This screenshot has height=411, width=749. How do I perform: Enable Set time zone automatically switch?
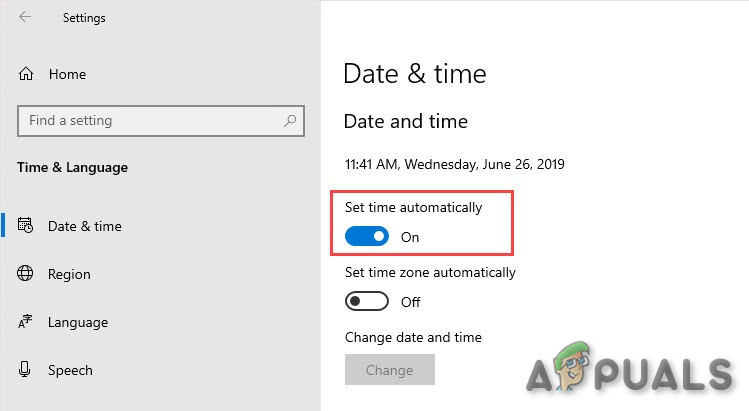pos(366,301)
